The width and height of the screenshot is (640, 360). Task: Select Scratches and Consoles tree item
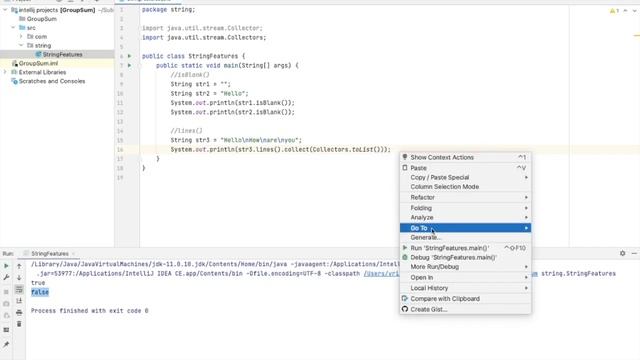coord(52,81)
